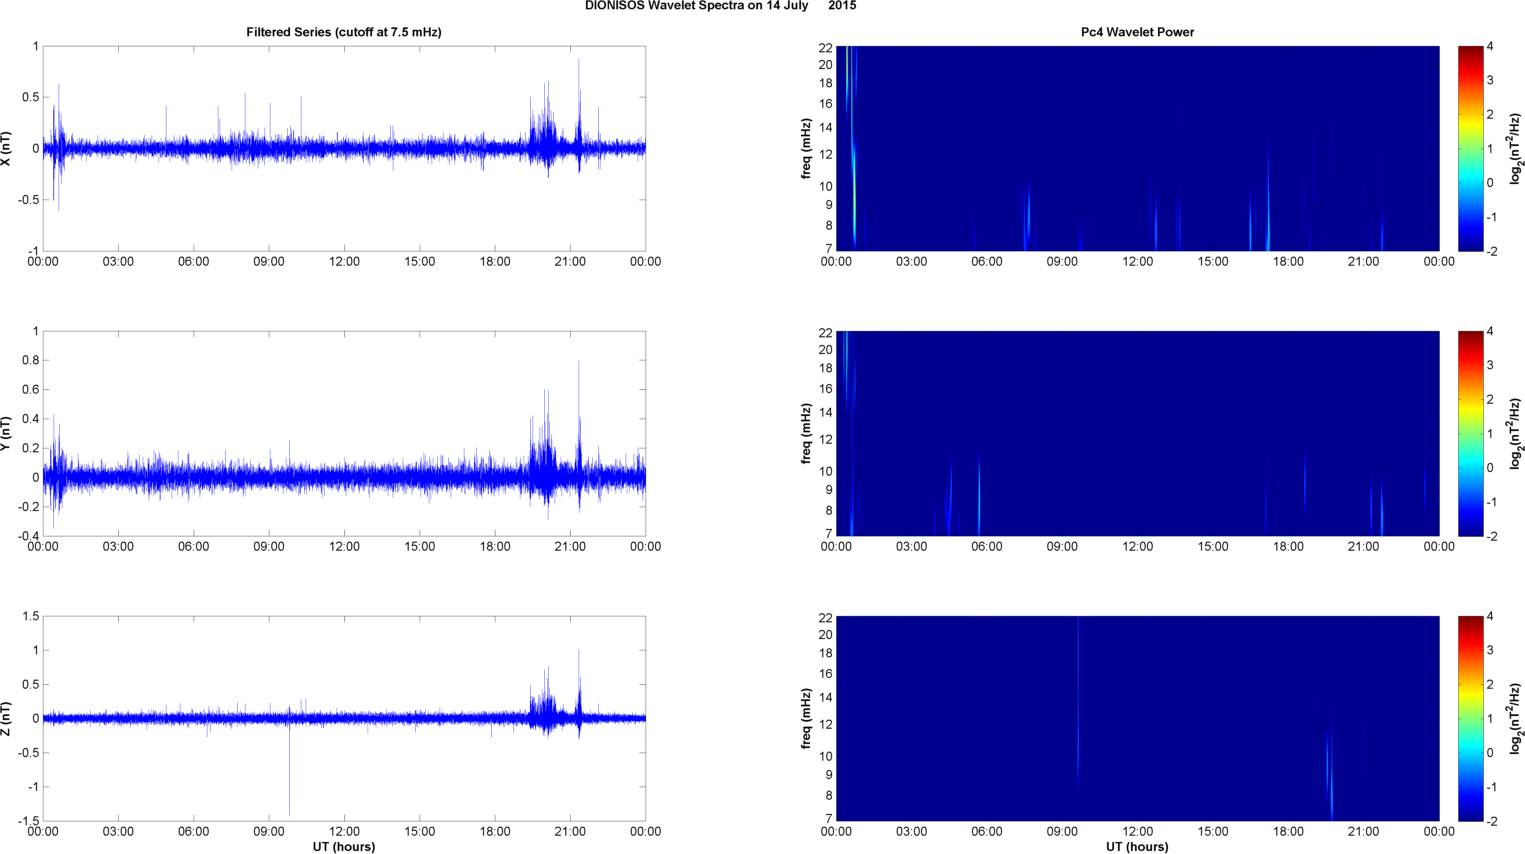Click the log2(nT²/Hz) label of the middle colorbar

click(x=1516, y=433)
